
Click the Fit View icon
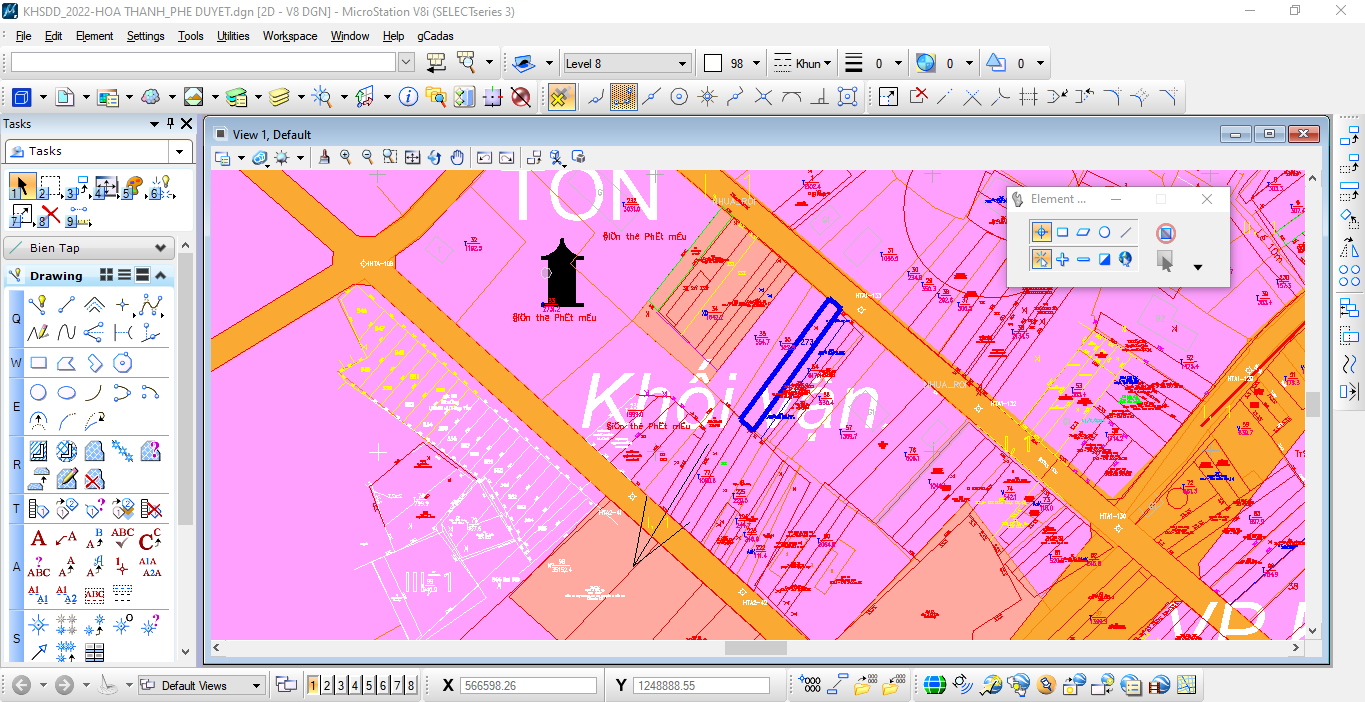pyautogui.click(x=412, y=157)
